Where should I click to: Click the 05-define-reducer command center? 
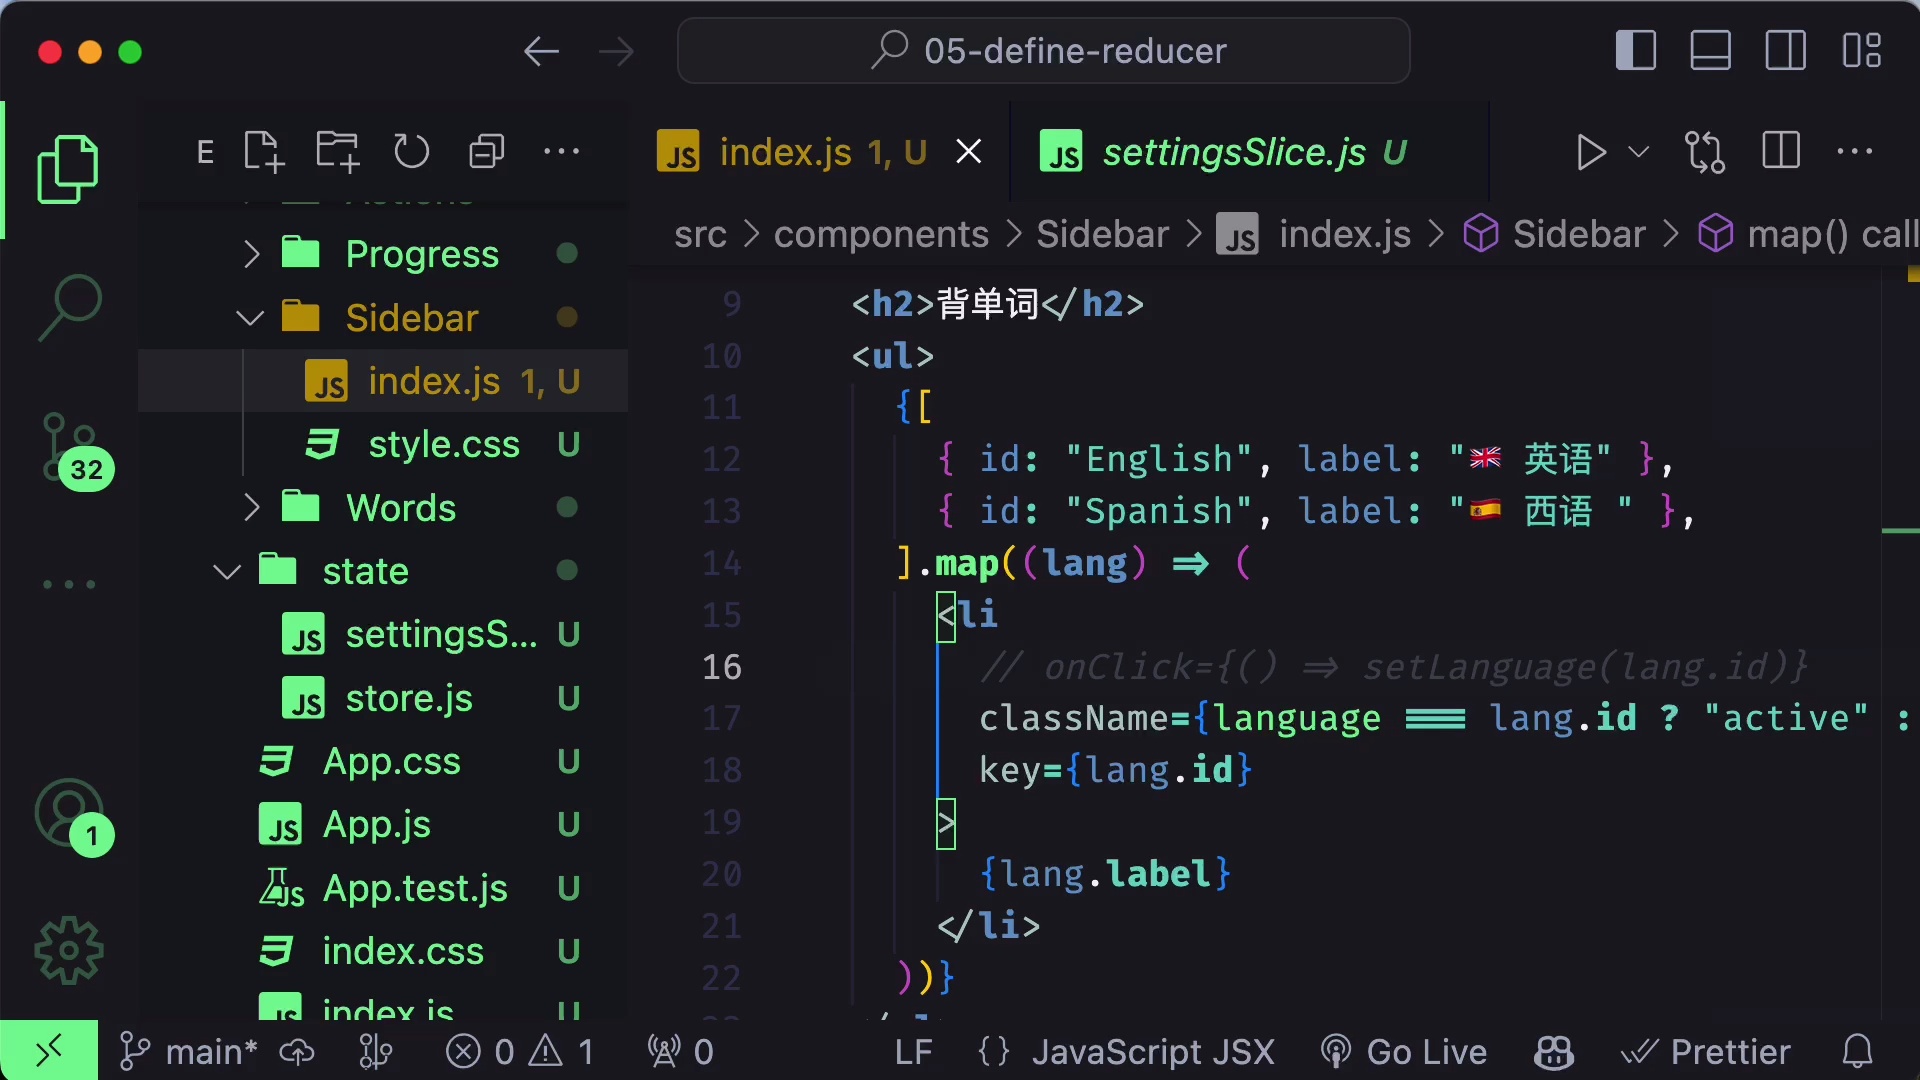tap(1043, 50)
